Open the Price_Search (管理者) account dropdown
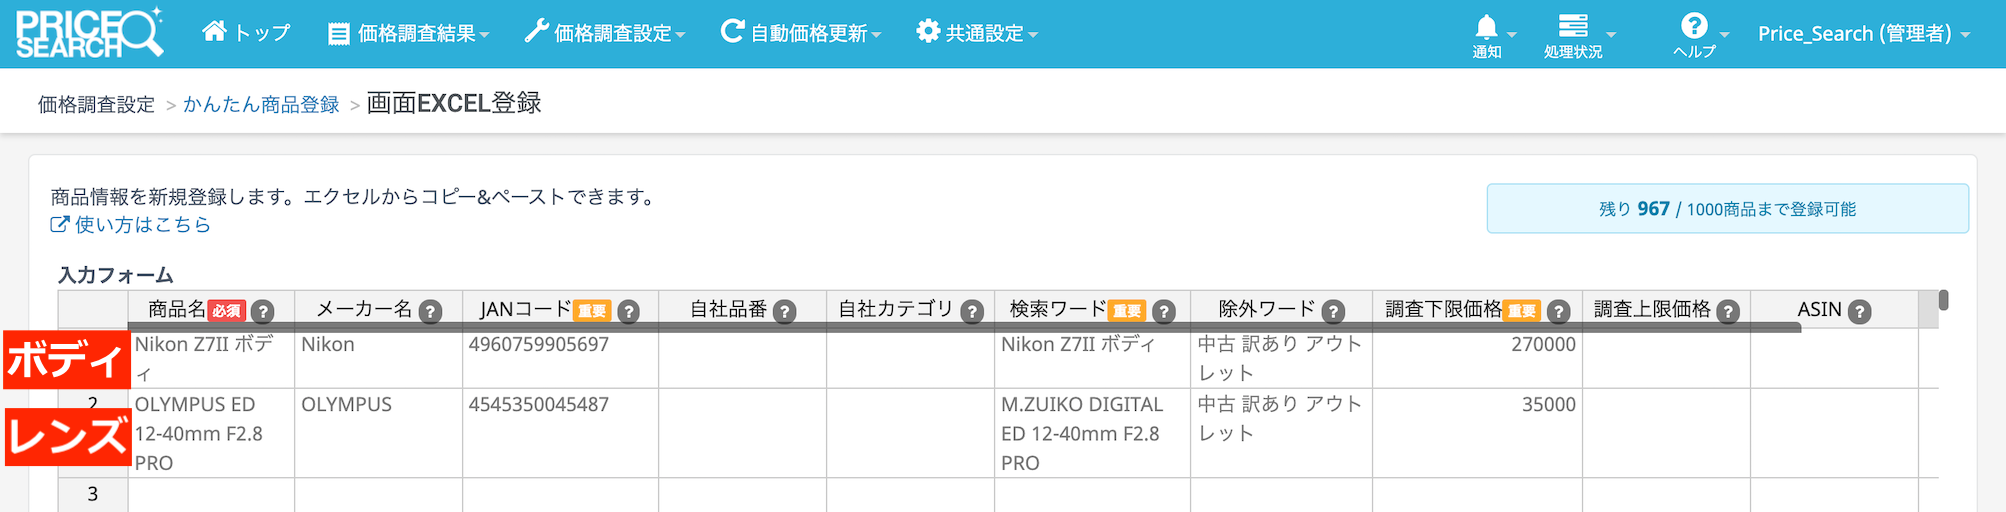The width and height of the screenshot is (2006, 512). [1864, 34]
